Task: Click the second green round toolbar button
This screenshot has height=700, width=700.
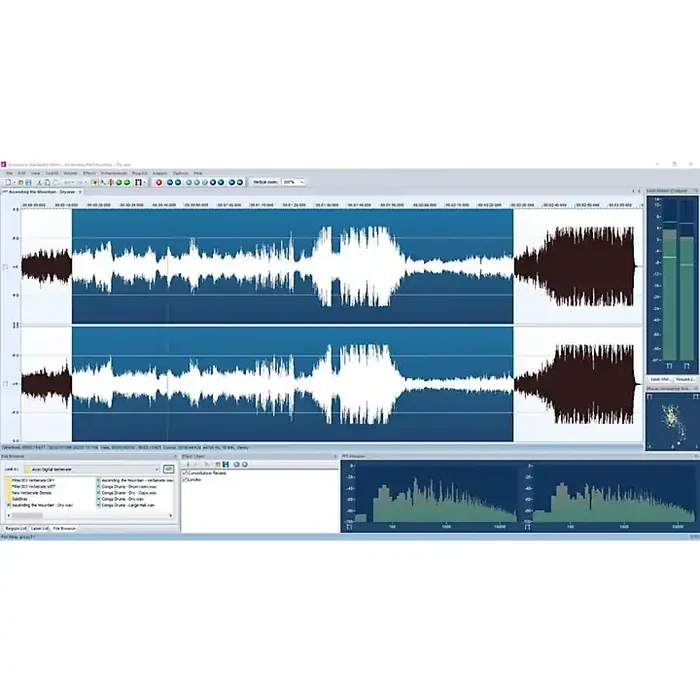Action: pyautogui.click(x=127, y=182)
